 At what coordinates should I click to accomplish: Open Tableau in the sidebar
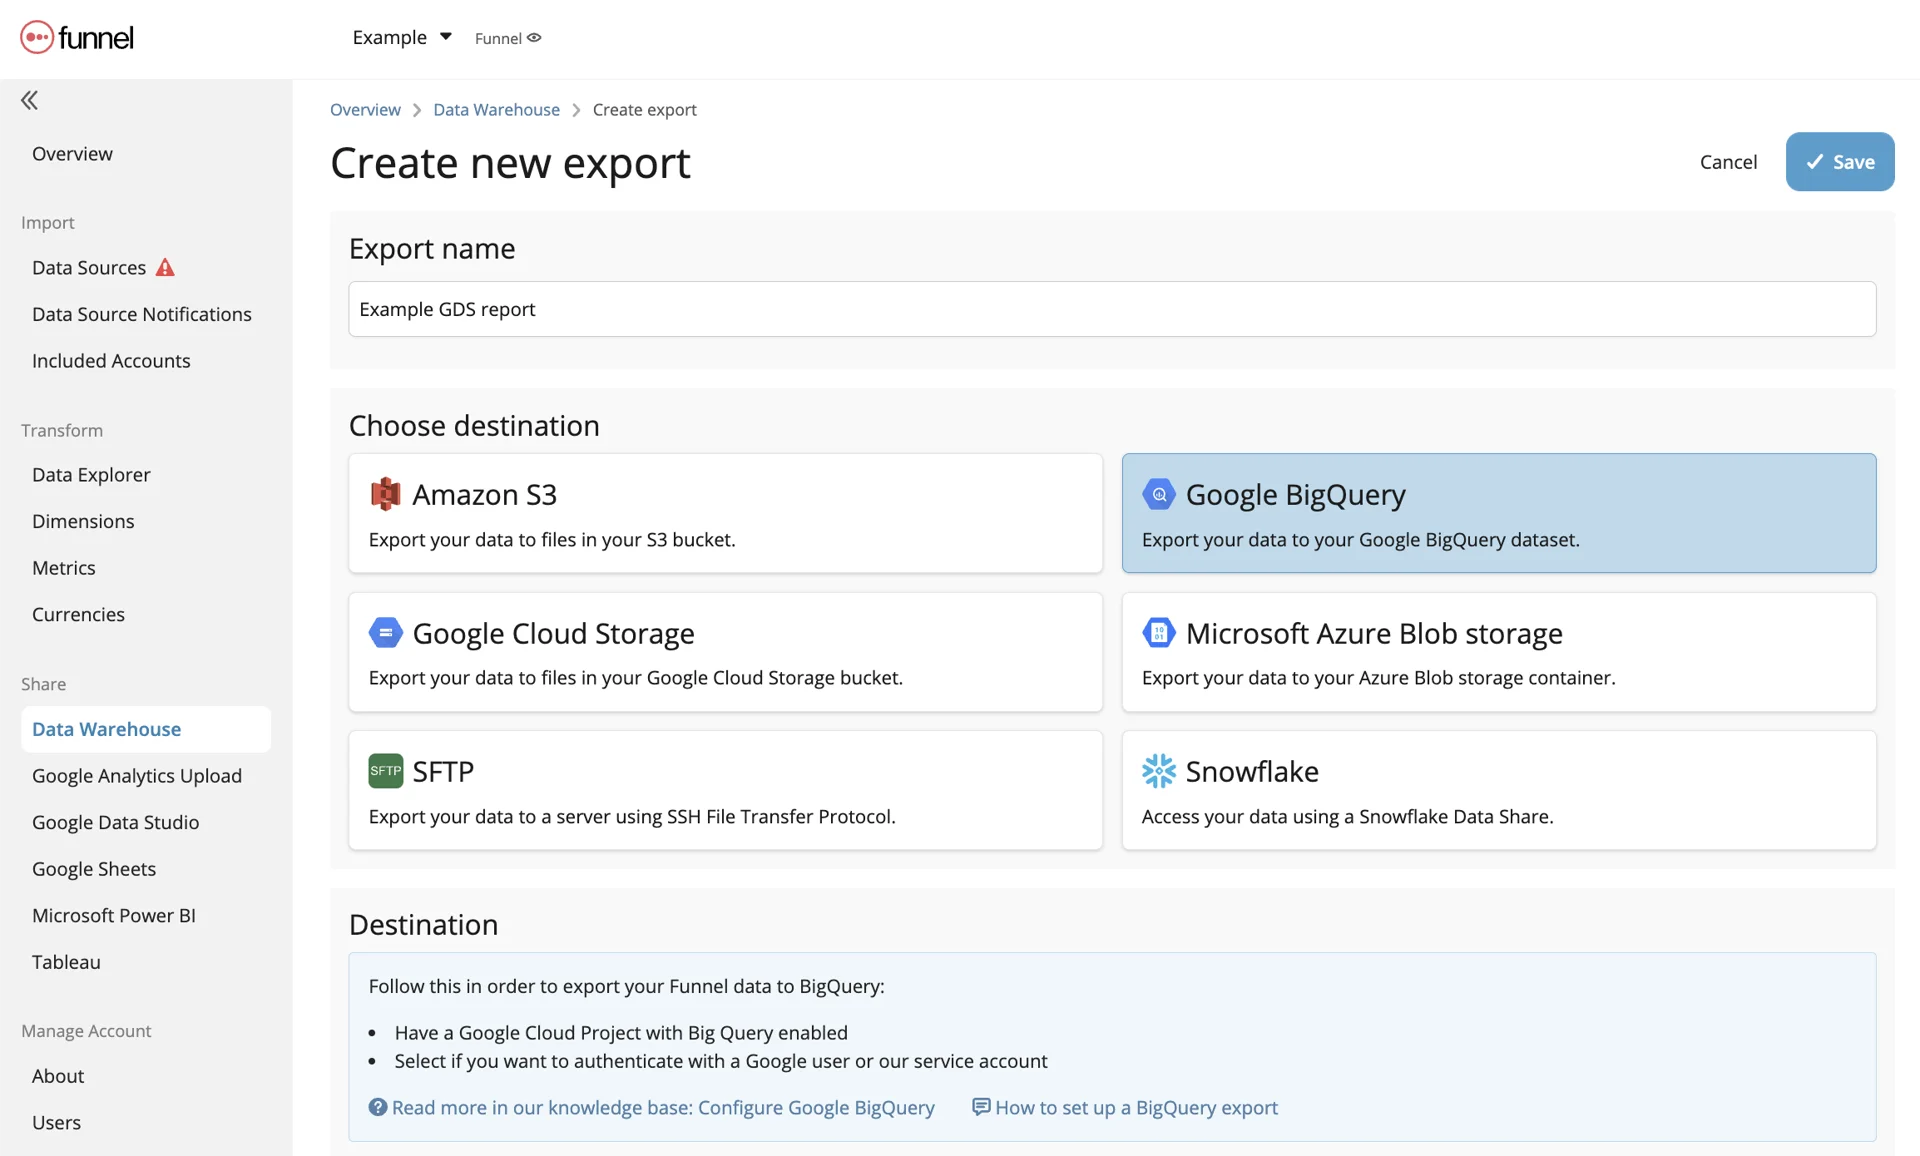click(66, 961)
